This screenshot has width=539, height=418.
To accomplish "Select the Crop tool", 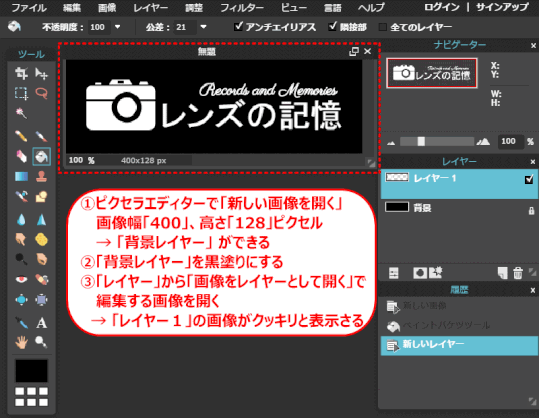I will (21, 73).
